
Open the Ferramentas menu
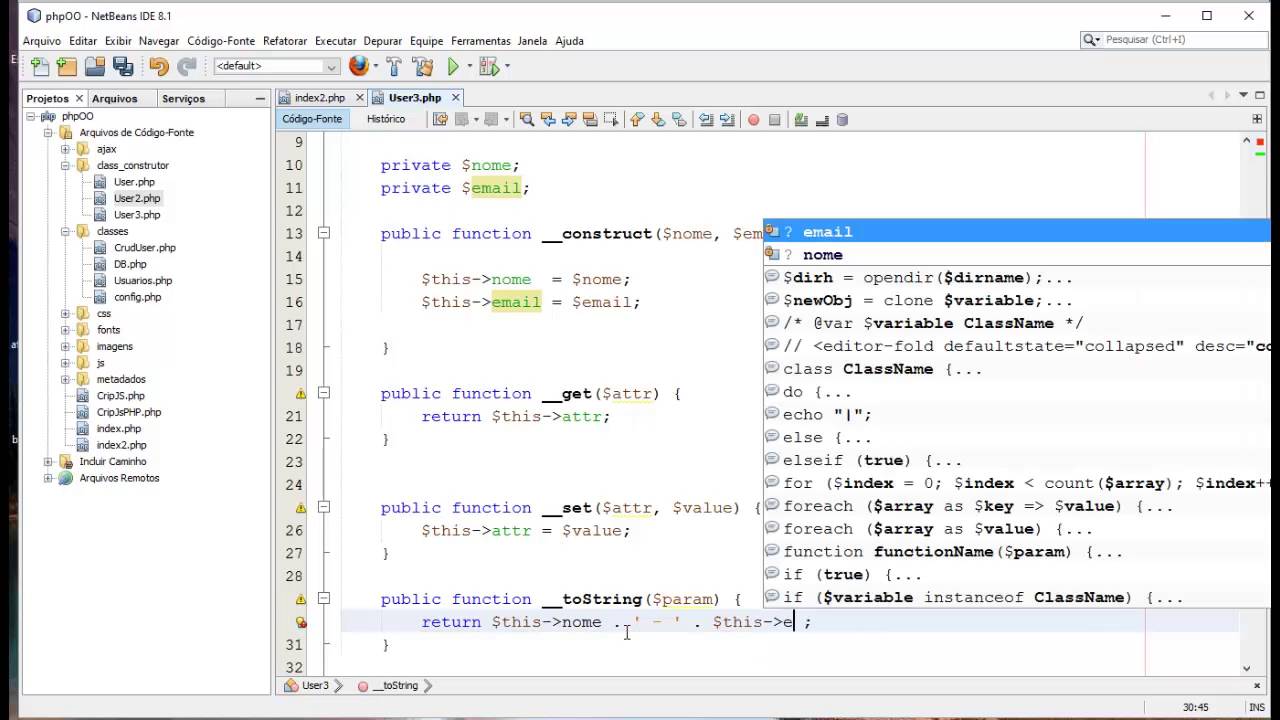point(481,41)
